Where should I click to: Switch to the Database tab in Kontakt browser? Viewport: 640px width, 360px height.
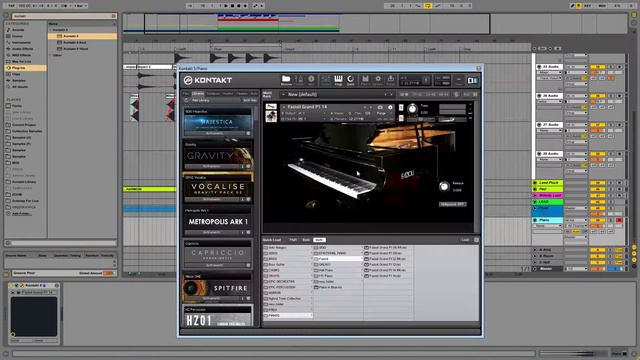[x=213, y=93]
